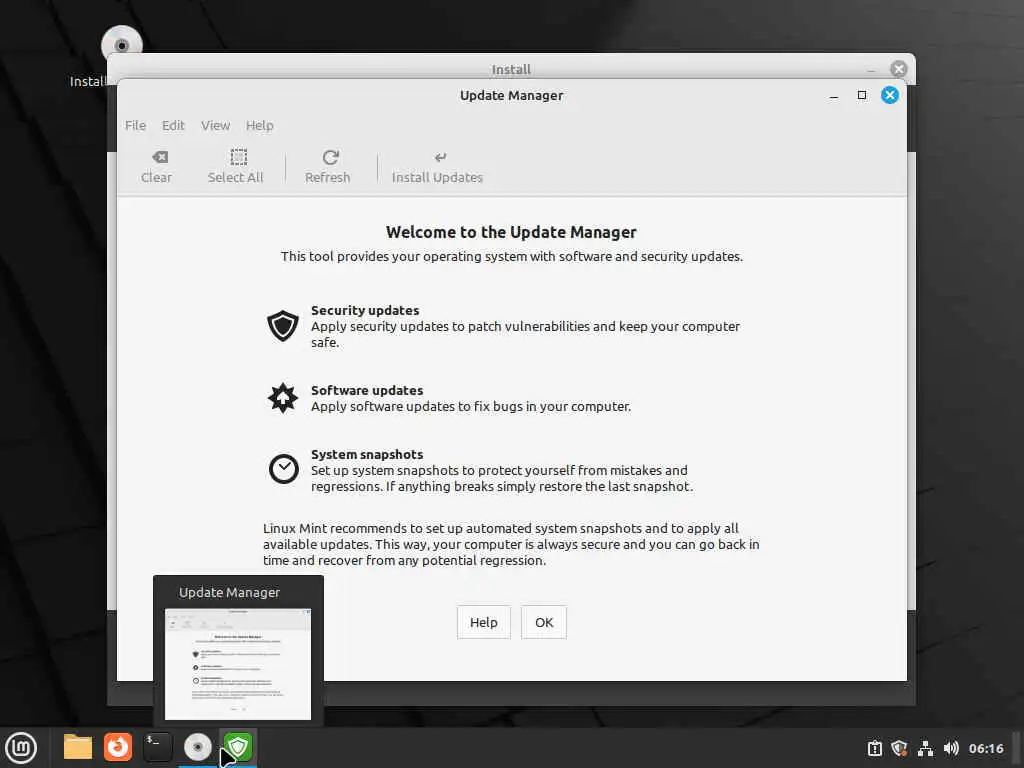
Task: Launch Firefox from the taskbar
Action: (118, 747)
